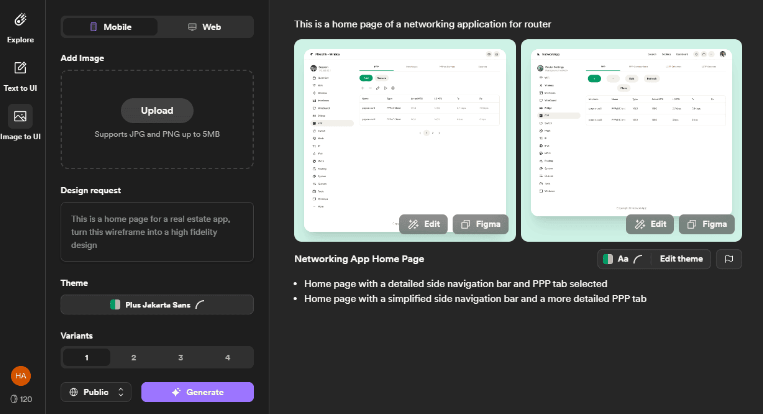Click the Networking App Home Page title
The width and height of the screenshot is (763, 414).
pos(359,259)
